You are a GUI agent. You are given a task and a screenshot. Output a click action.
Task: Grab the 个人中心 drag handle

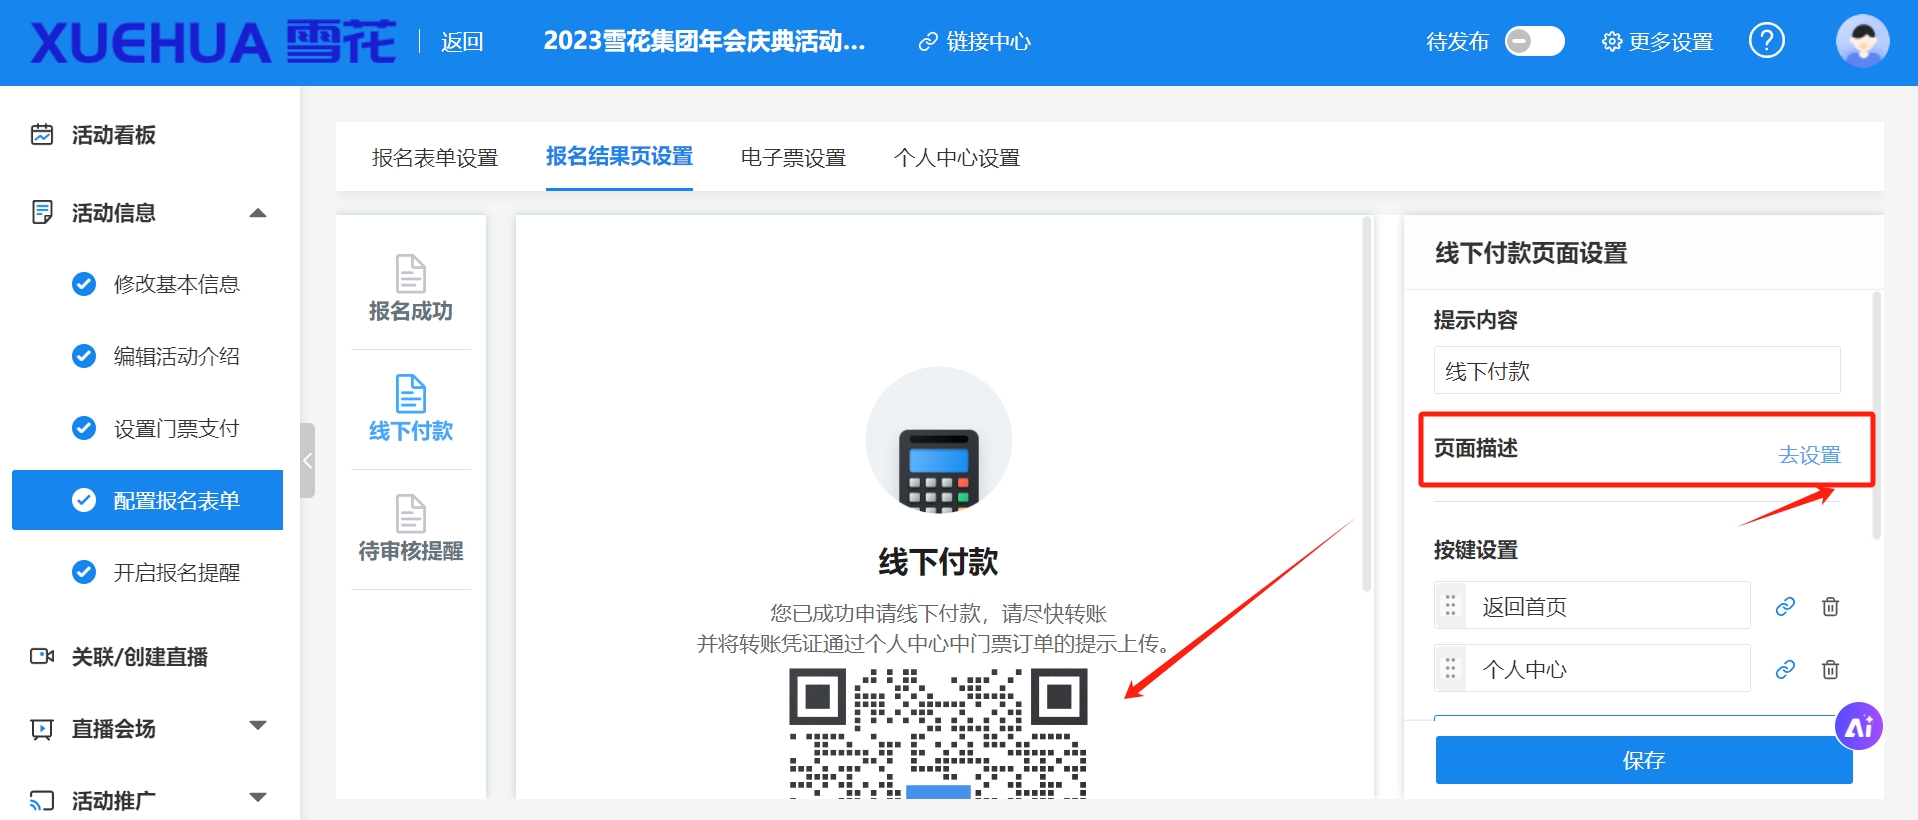pos(1450,669)
